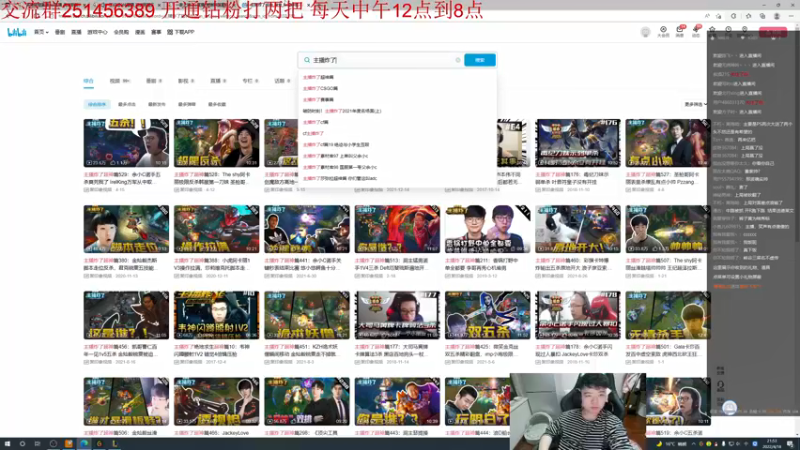Expand the 更多筛选 filter dropdown
The height and width of the screenshot is (450, 800).
695,104
